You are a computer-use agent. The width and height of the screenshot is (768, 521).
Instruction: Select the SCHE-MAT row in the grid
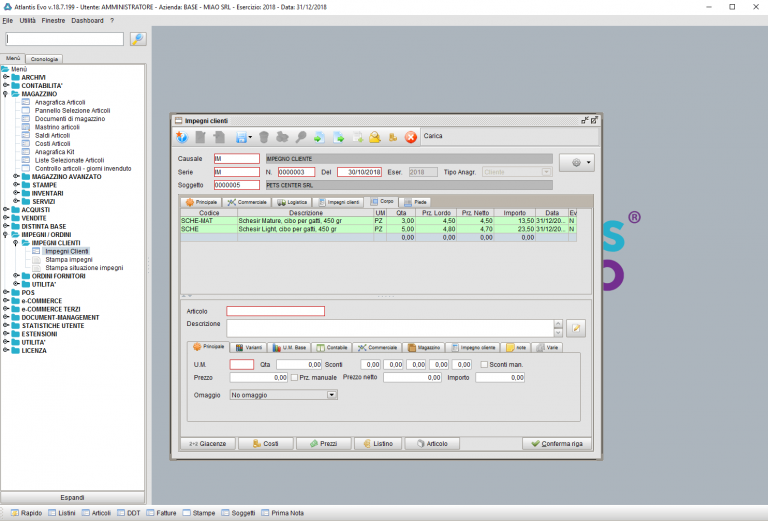[378, 221]
